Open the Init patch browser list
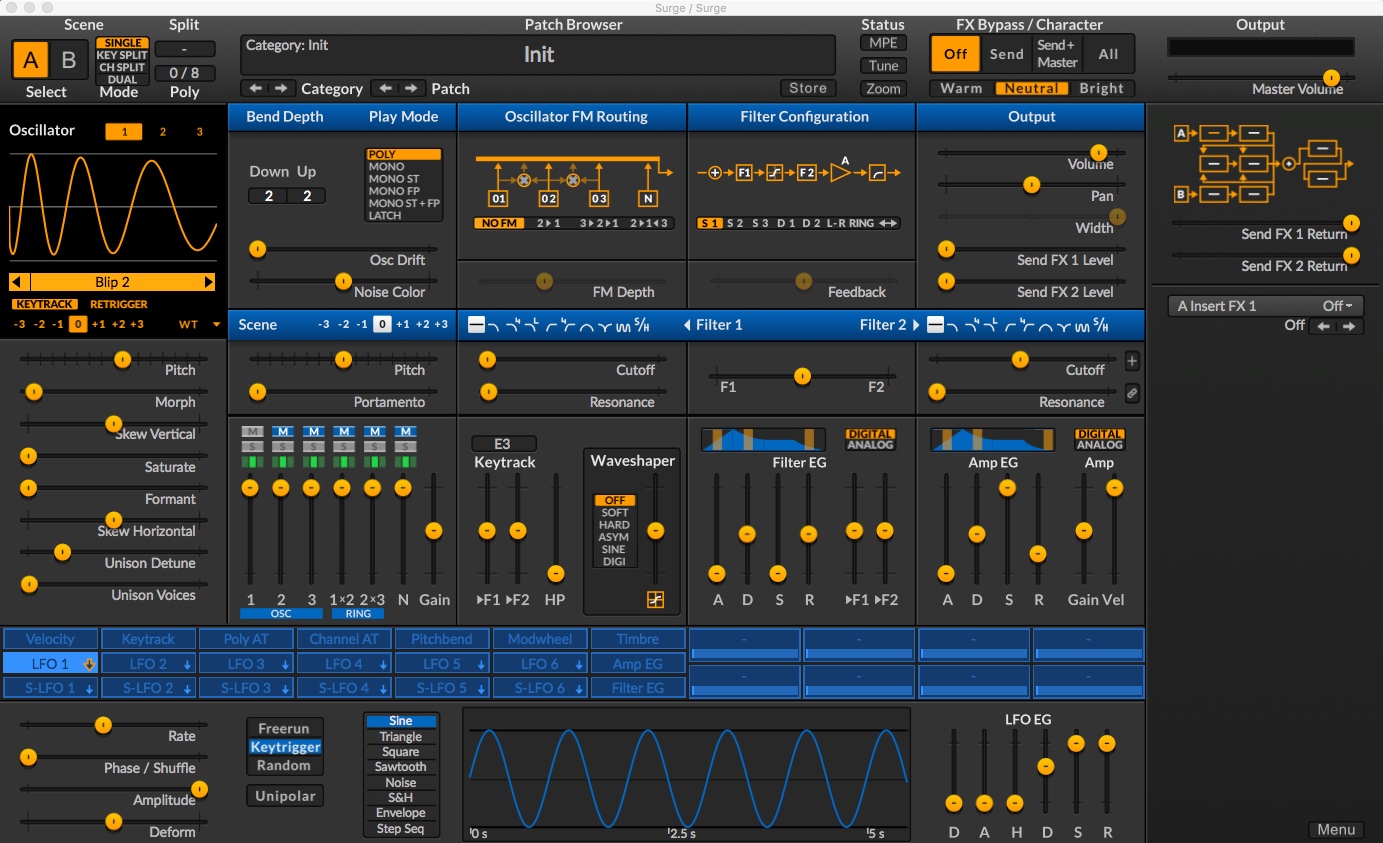Image resolution: width=1383 pixels, height=843 pixels. 538,55
